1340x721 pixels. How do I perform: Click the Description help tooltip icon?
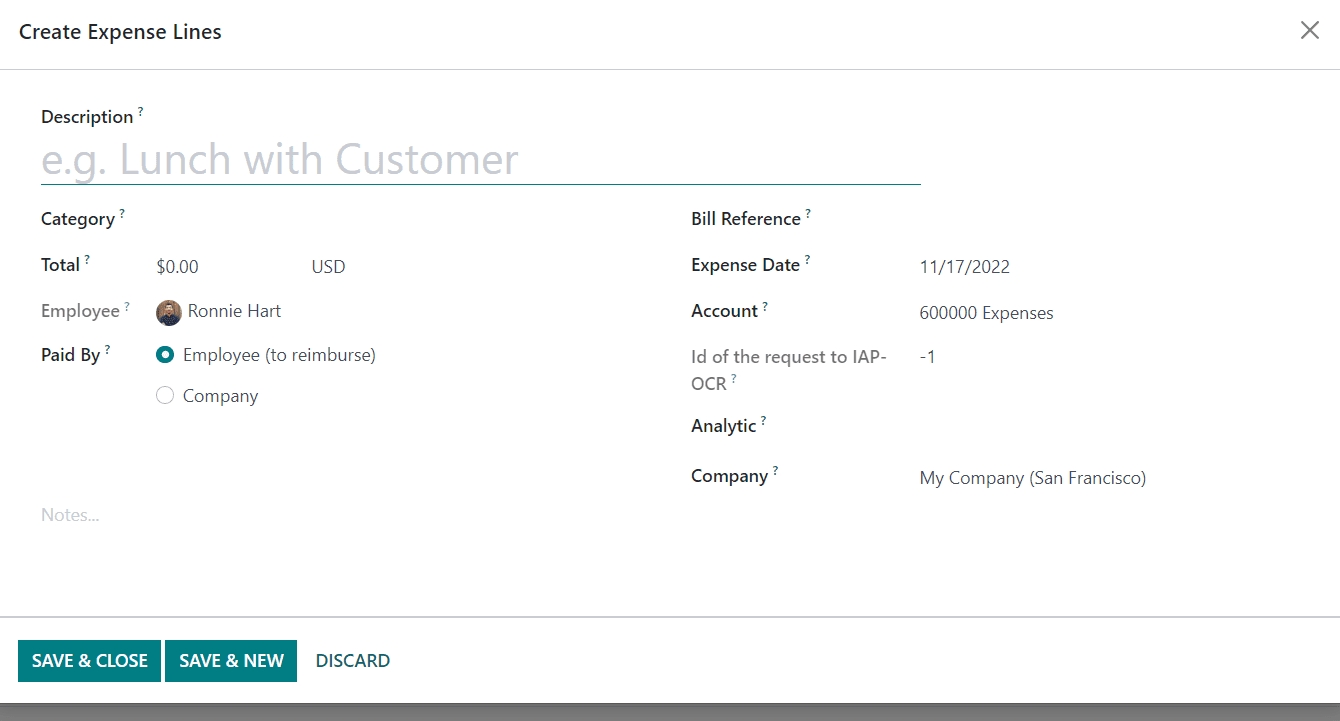coord(140,111)
